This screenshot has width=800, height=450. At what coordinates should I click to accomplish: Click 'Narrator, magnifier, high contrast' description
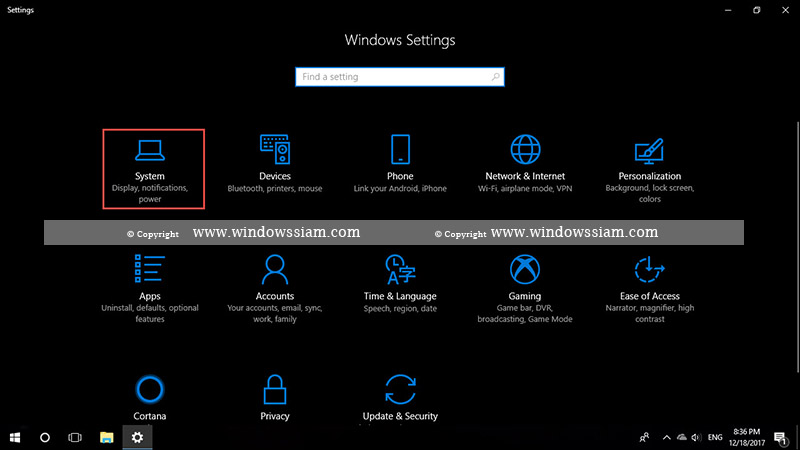(649, 313)
